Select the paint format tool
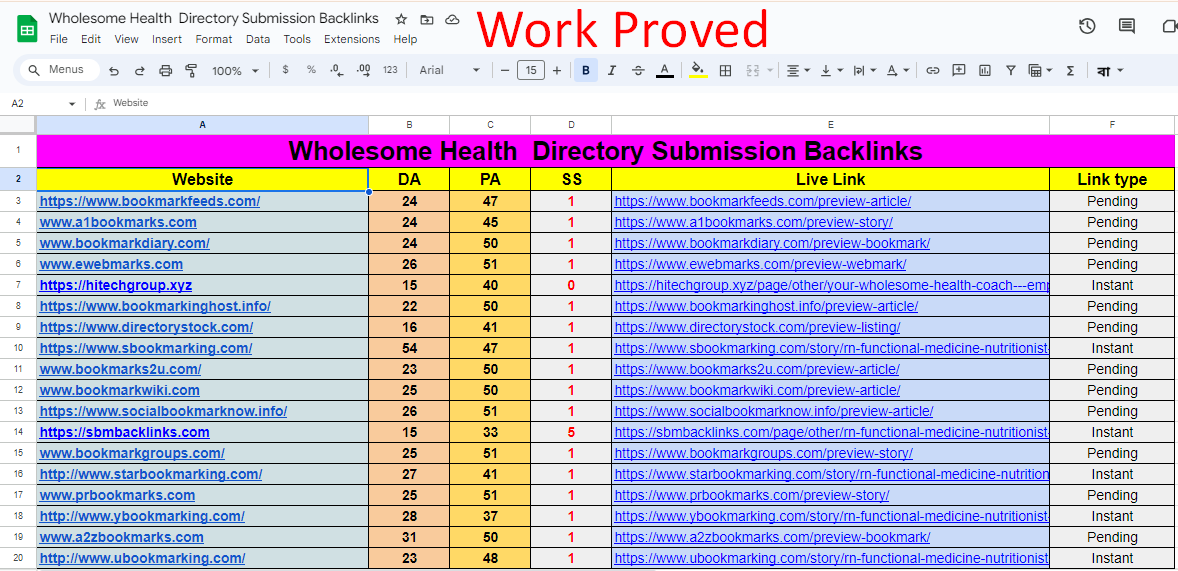 point(191,71)
